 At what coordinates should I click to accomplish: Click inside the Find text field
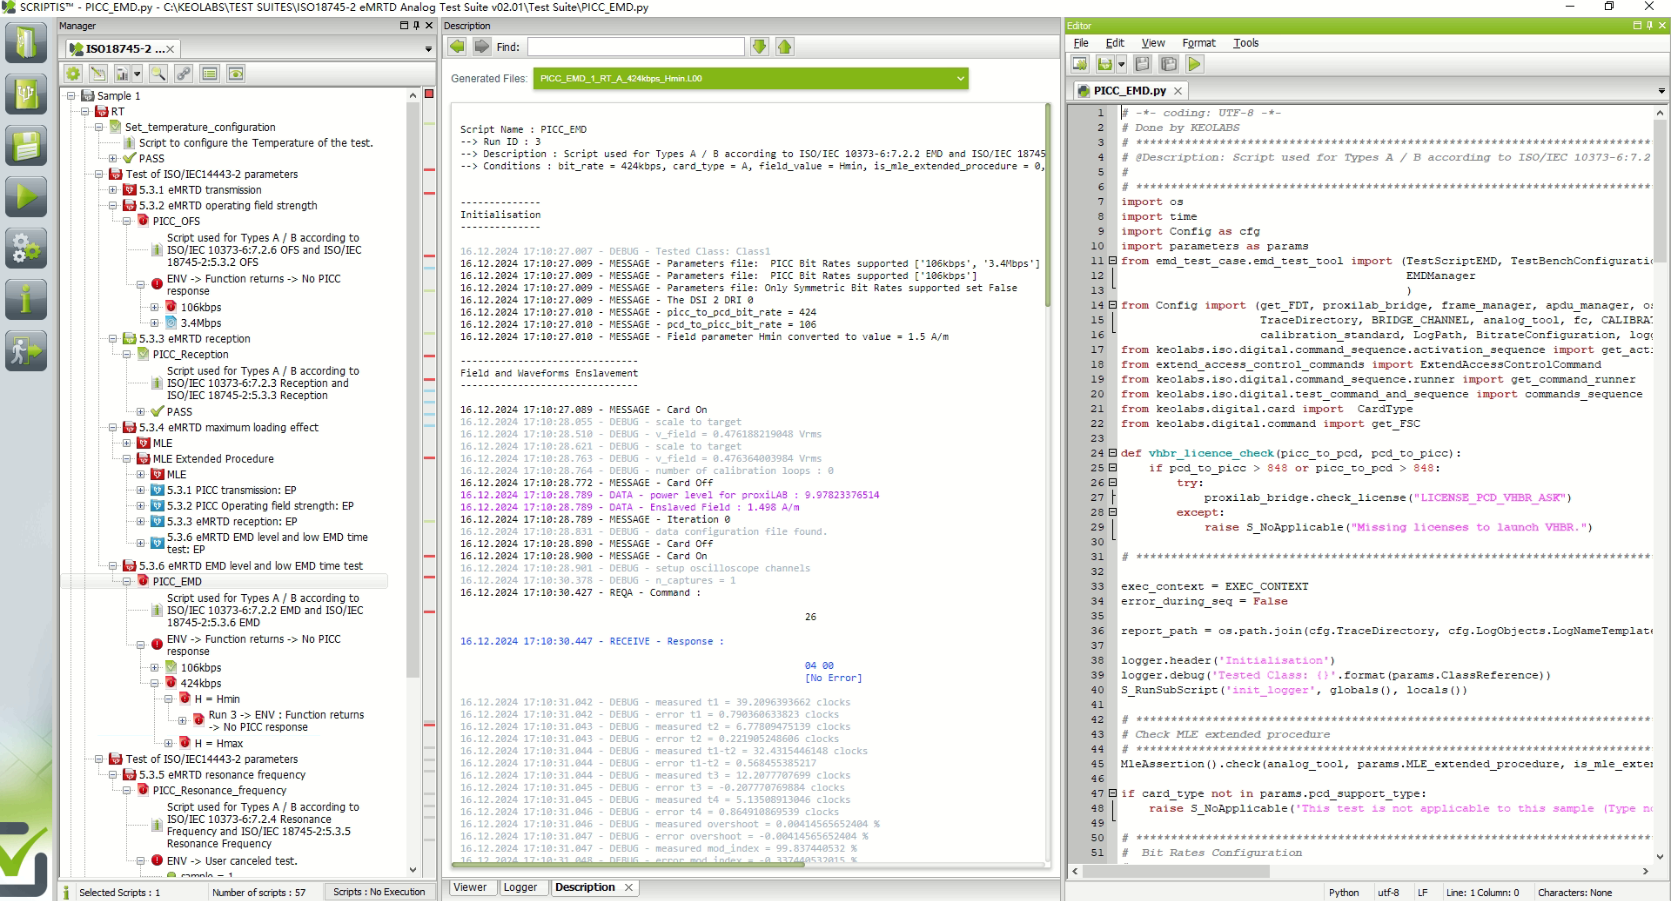tap(635, 47)
